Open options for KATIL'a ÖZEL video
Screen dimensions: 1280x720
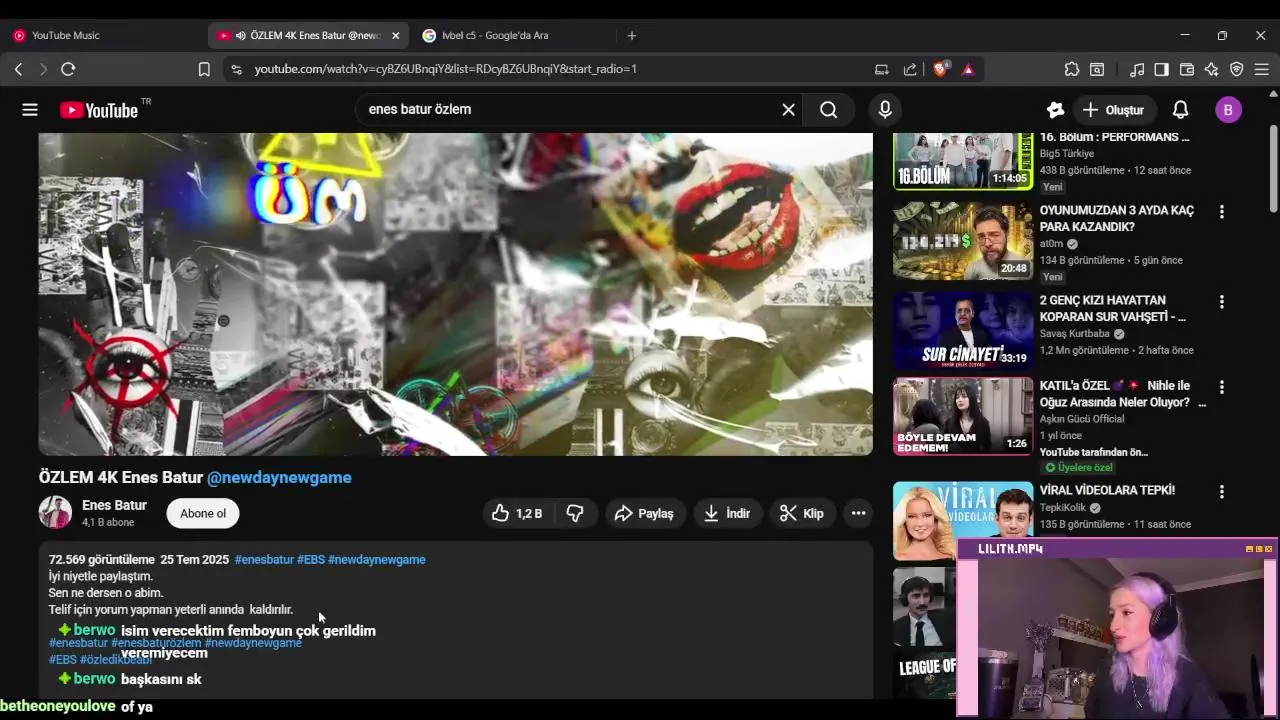click(1221, 387)
